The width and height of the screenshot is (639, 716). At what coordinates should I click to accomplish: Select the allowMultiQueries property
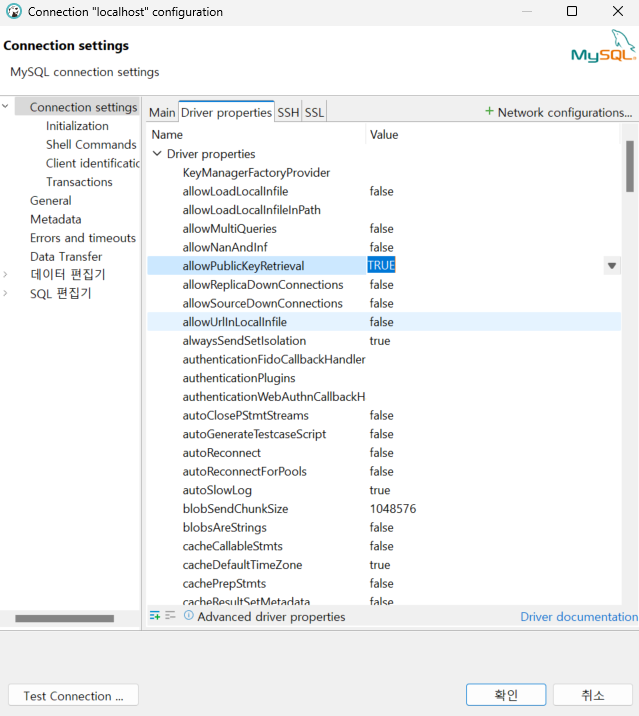(x=230, y=229)
